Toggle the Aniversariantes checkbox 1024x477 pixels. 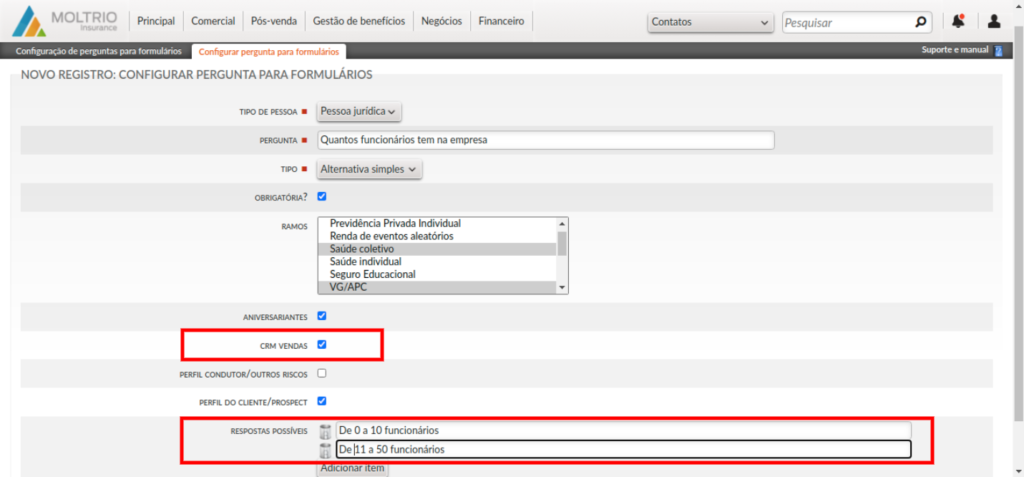pyautogui.click(x=322, y=316)
